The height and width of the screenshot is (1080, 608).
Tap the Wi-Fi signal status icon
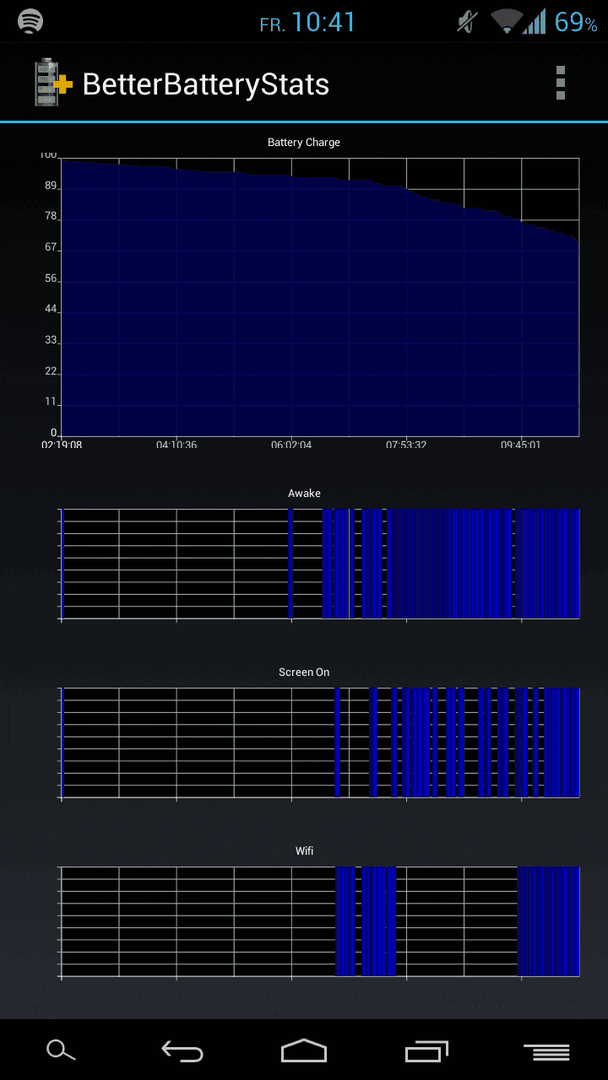click(x=505, y=22)
